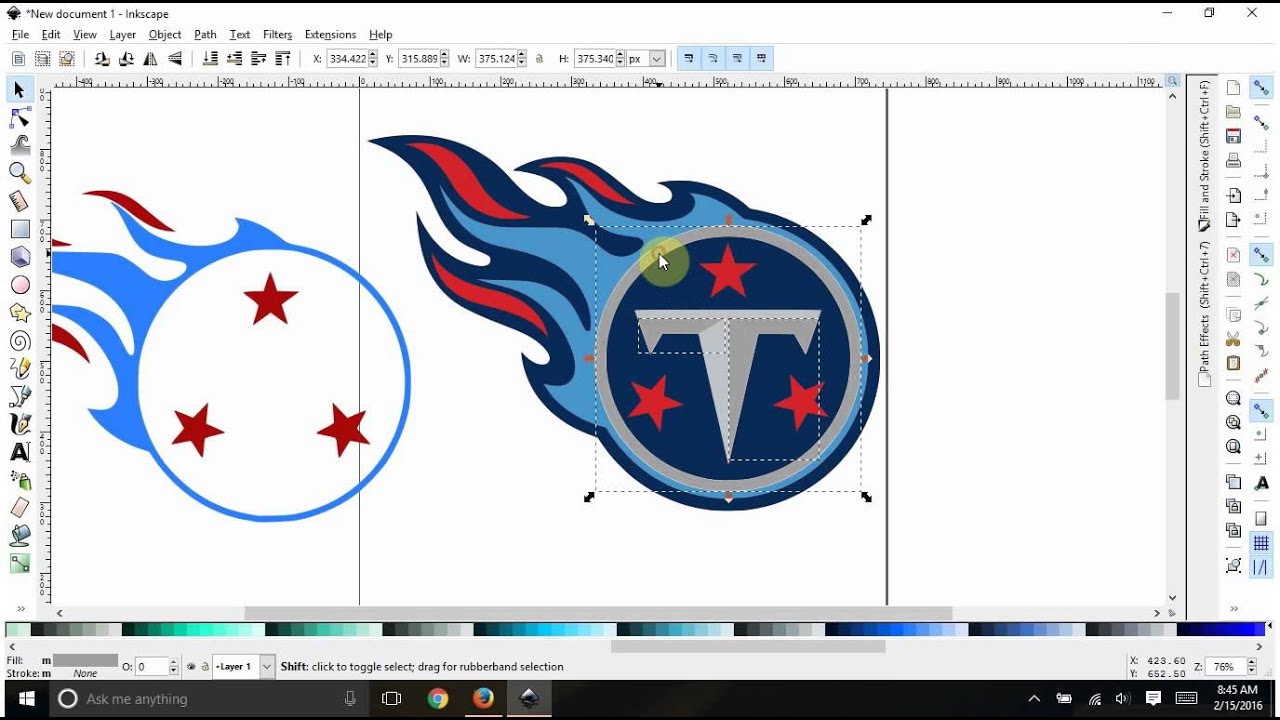Viewport: 1280px width, 720px height.
Task: Toggle move patterns with object
Action: pos(762,59)
